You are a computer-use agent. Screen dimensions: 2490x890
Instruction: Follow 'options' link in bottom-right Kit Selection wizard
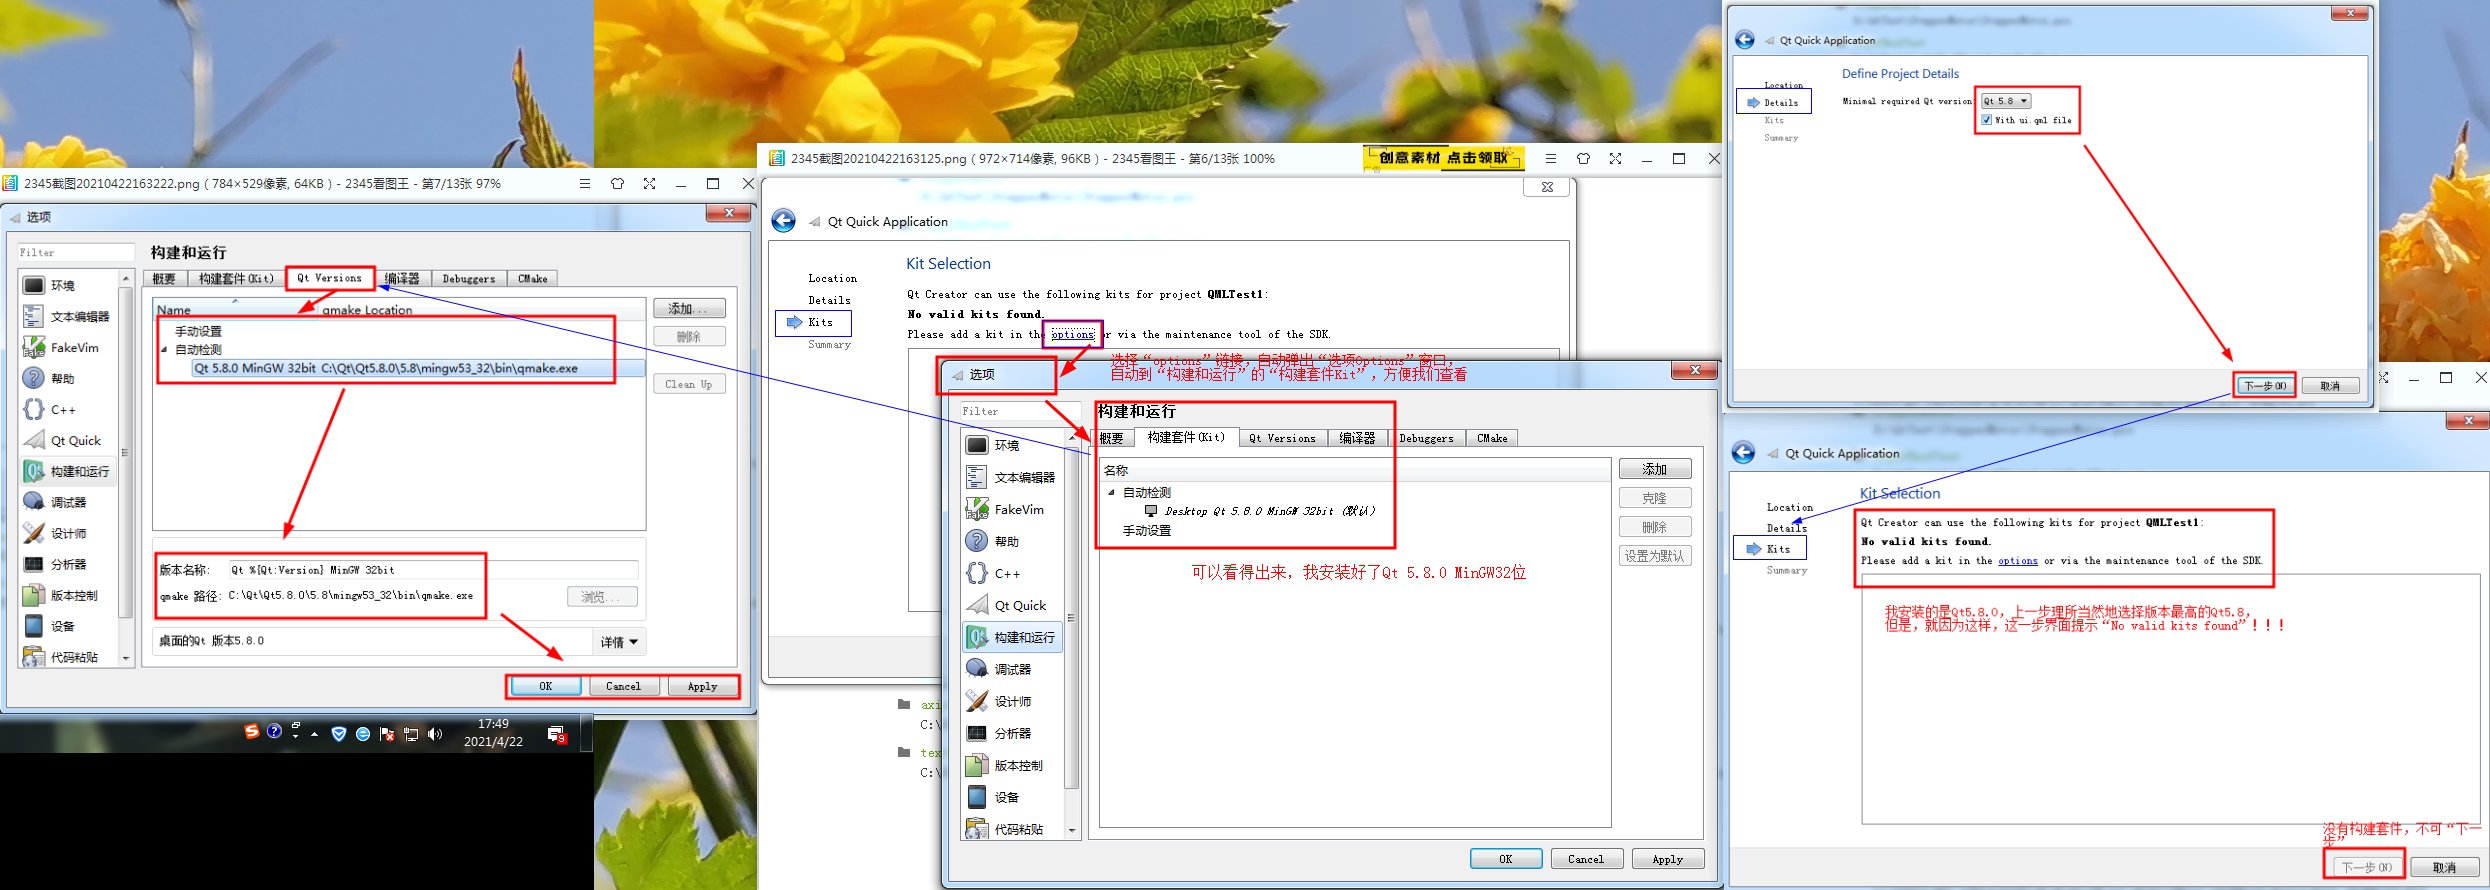2017,561
